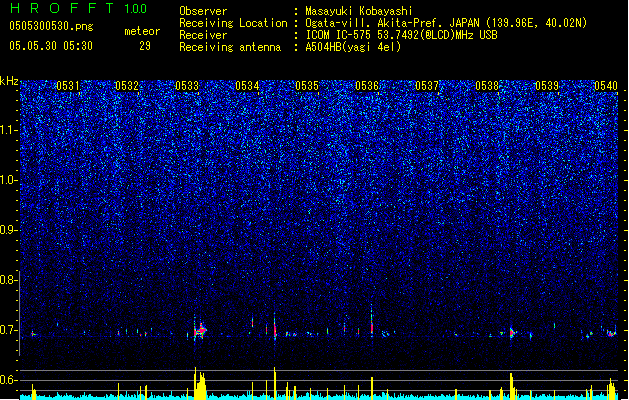Click the 0540 time marker
Screen dimensions: 629x400
[x=606, y=86]
